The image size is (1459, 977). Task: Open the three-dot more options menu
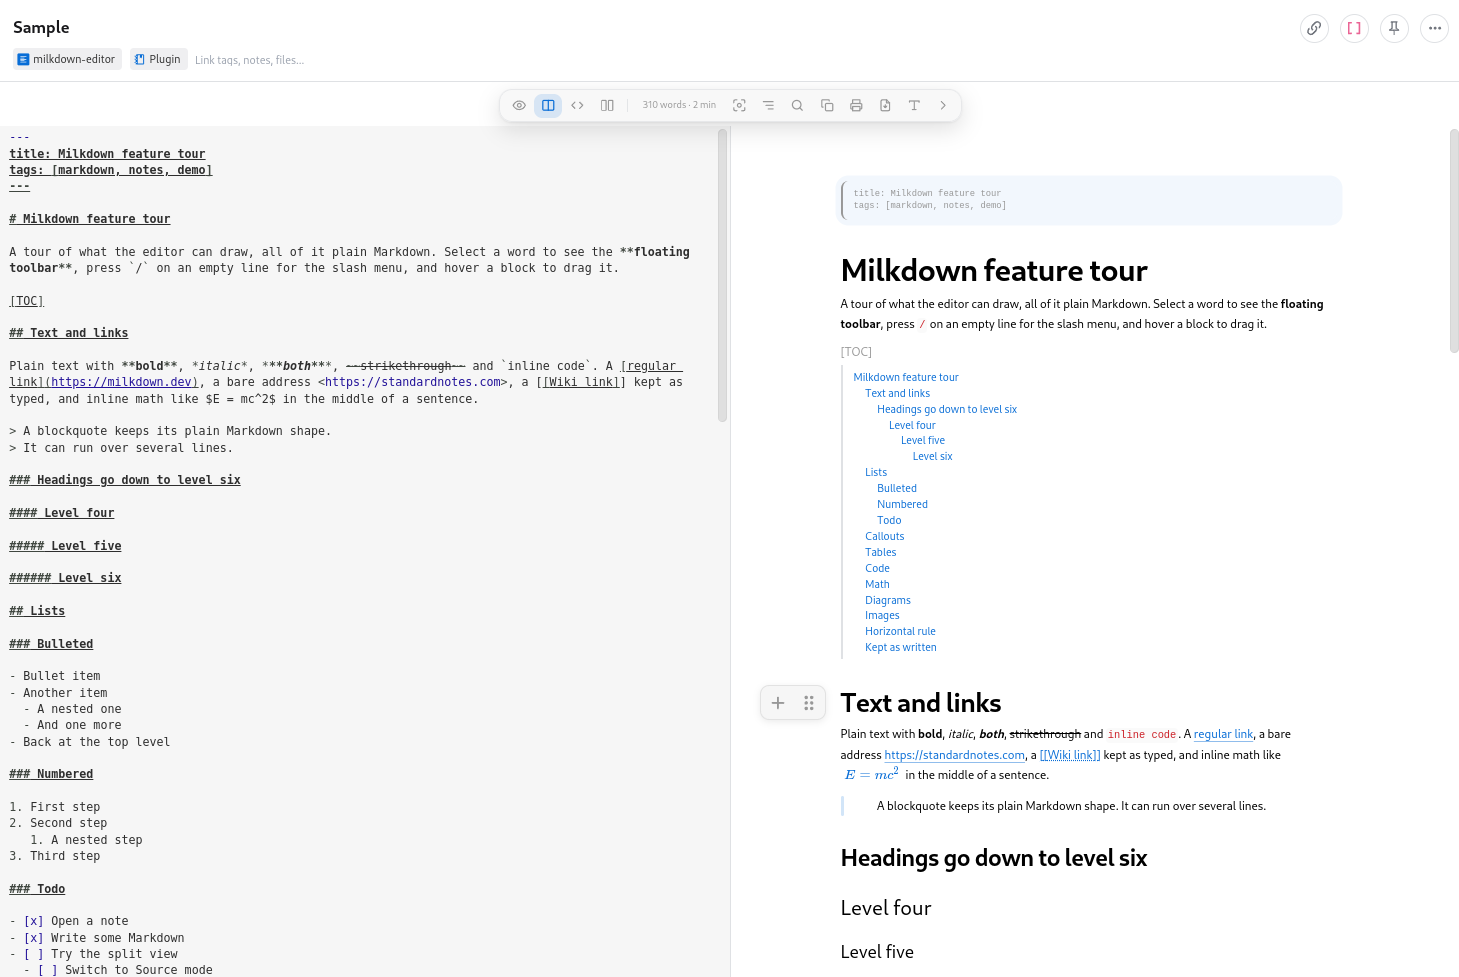pyautogui.click(x=1434, y=28)
